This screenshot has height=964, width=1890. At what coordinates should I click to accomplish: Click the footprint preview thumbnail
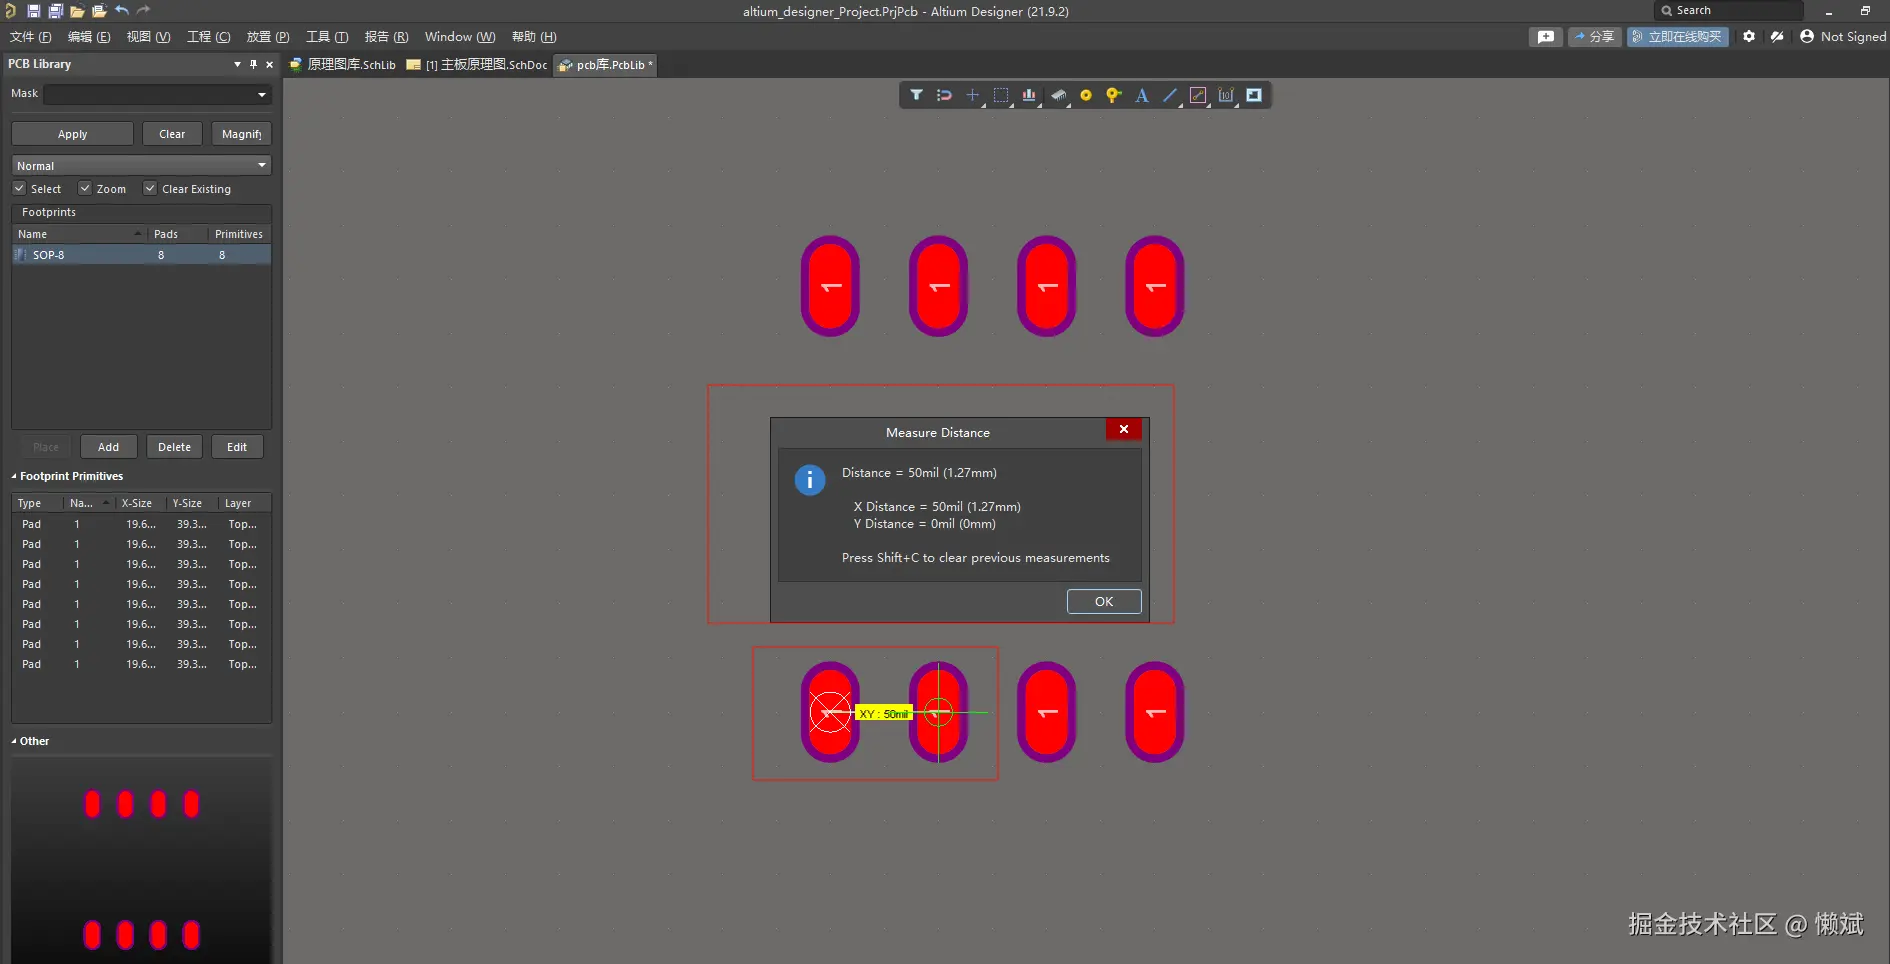coord(141,861)
